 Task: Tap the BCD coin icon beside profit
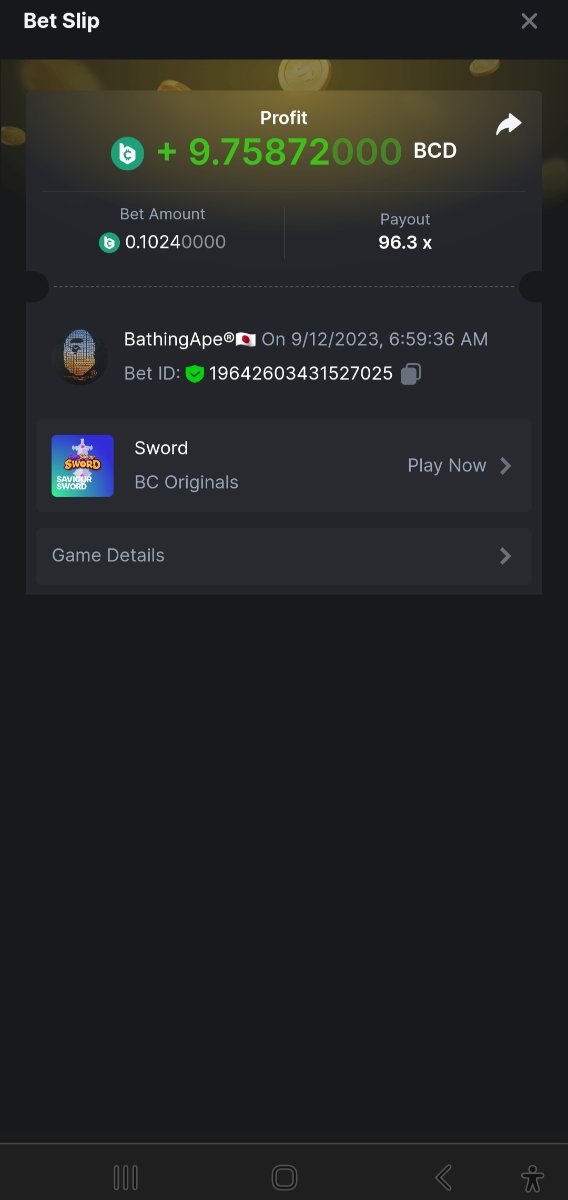click(x=127, y=153)
